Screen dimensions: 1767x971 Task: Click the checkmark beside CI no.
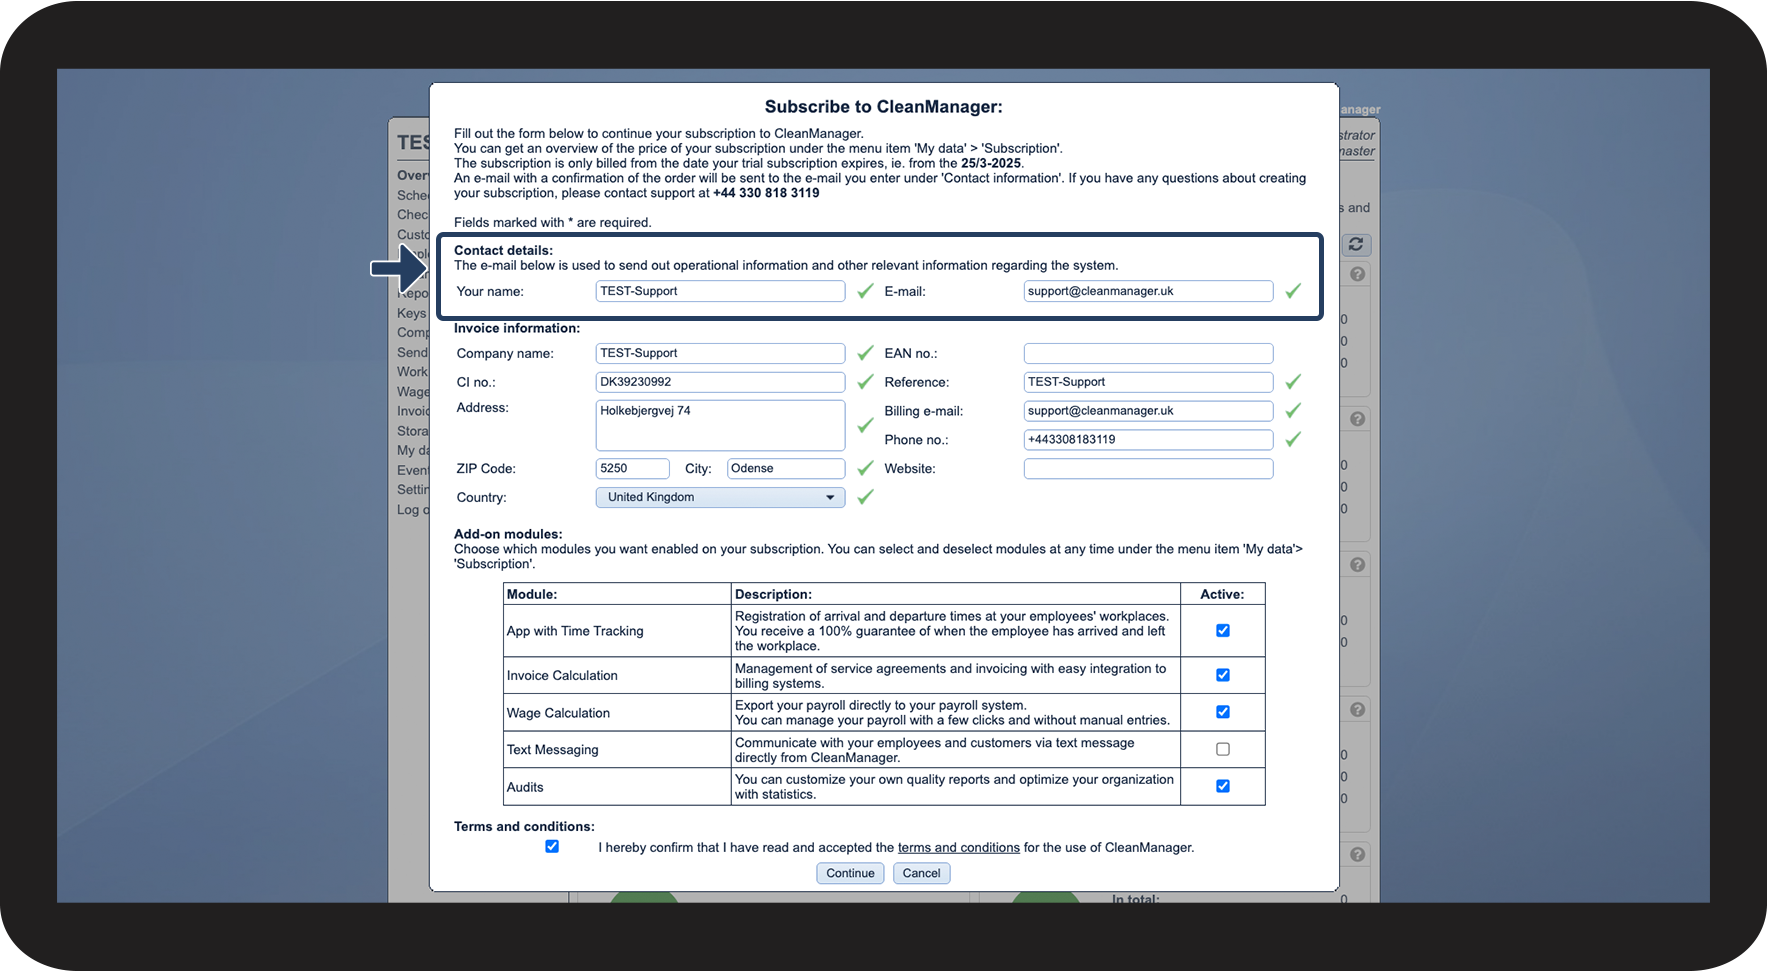tap(865, 382)
